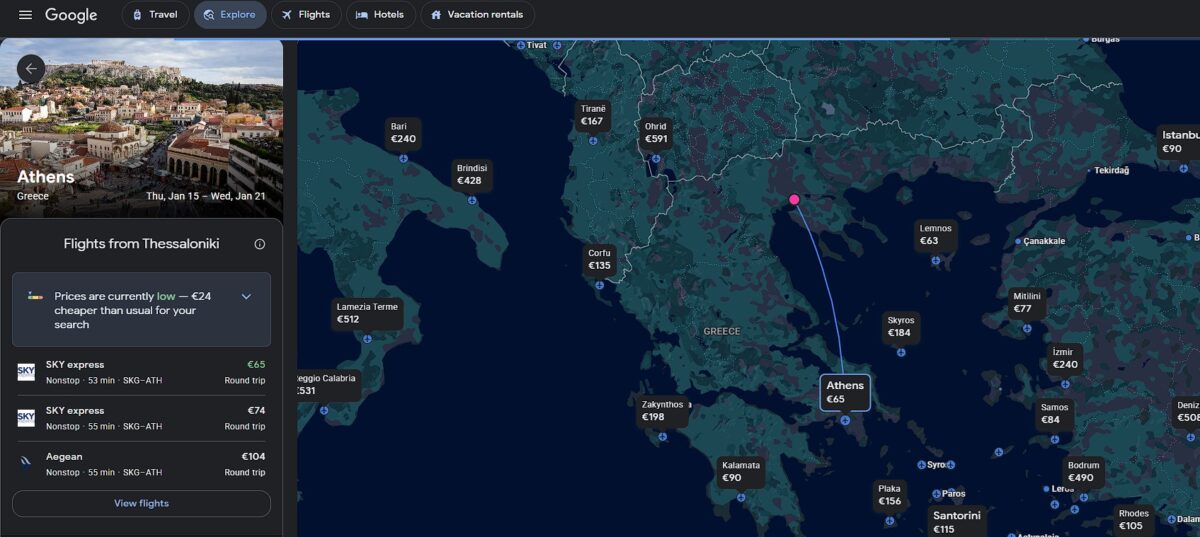Viewport: 1200px width, 537px height.
Task: Click the View flights button
Action: (x=141, y=503)
